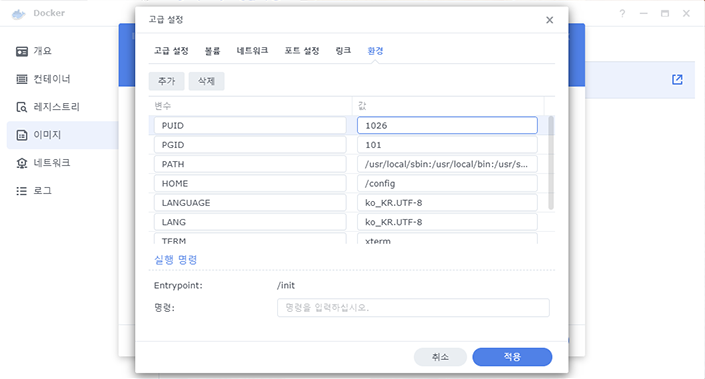Open the 개요 overview icon in sidebar
The width and height of the screenshot is (705, 379).
tap(22, 51)
